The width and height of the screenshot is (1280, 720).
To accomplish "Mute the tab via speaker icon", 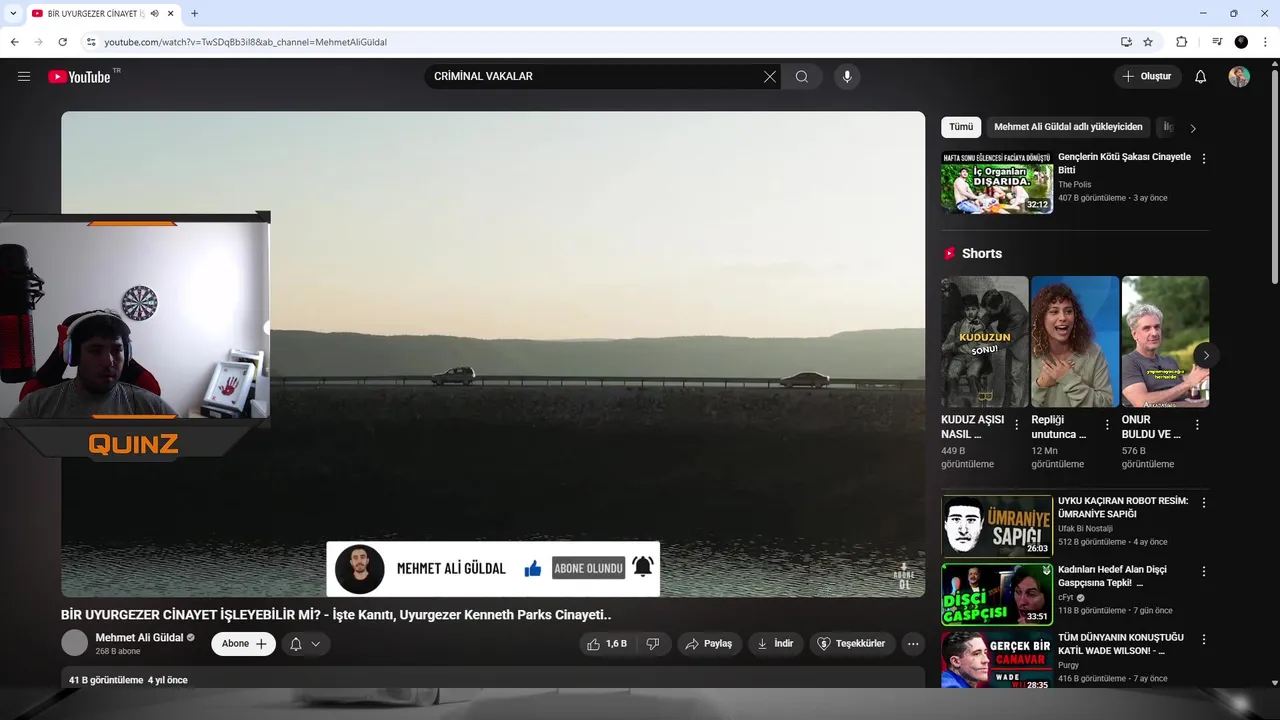I will (x=155, y=13).
